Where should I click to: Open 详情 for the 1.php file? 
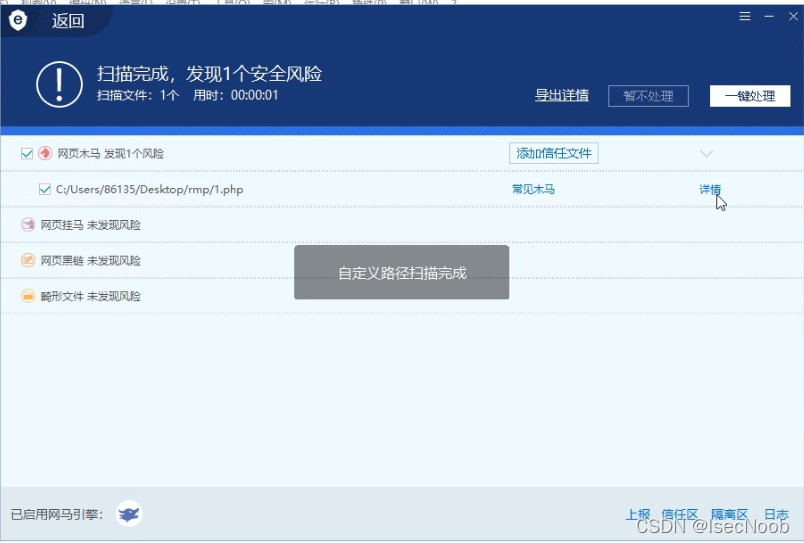tap(710, 189)
